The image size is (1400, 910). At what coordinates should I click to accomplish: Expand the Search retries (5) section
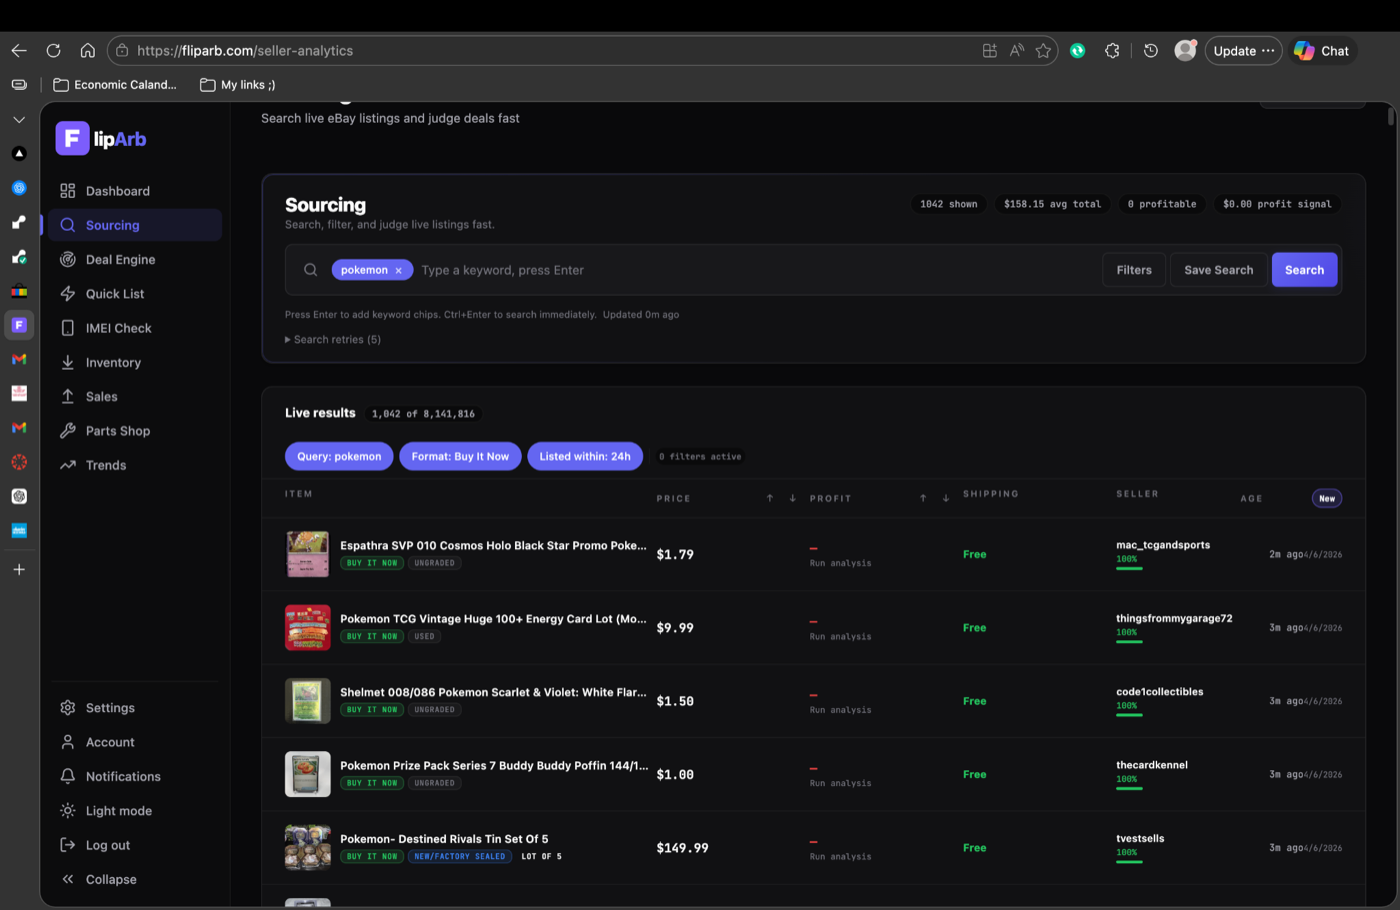pyautogui.click(x=333, y=340)
